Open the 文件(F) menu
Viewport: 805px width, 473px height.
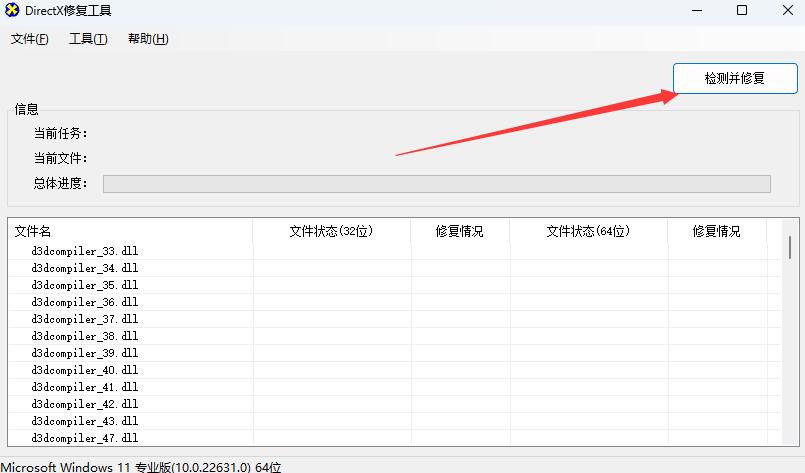point(30,39)
